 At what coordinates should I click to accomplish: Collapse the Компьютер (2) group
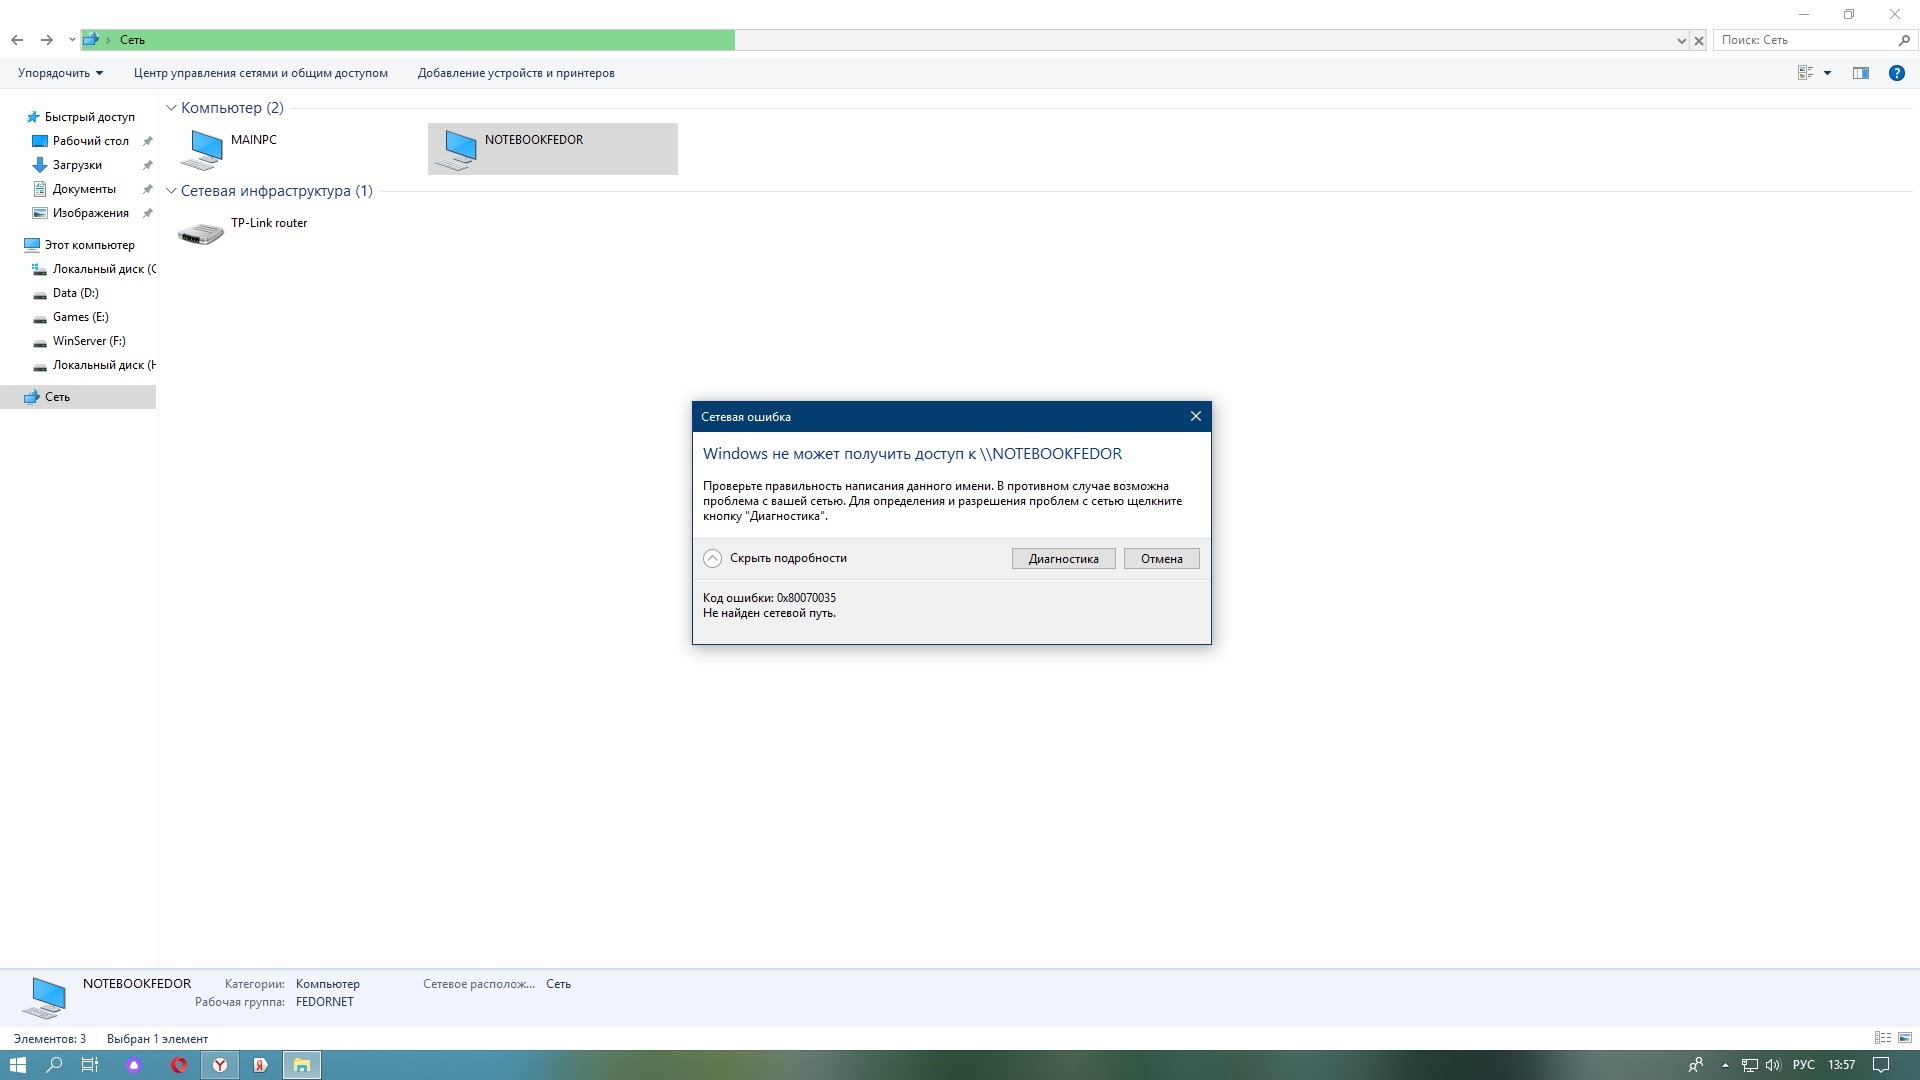point(171,108)
